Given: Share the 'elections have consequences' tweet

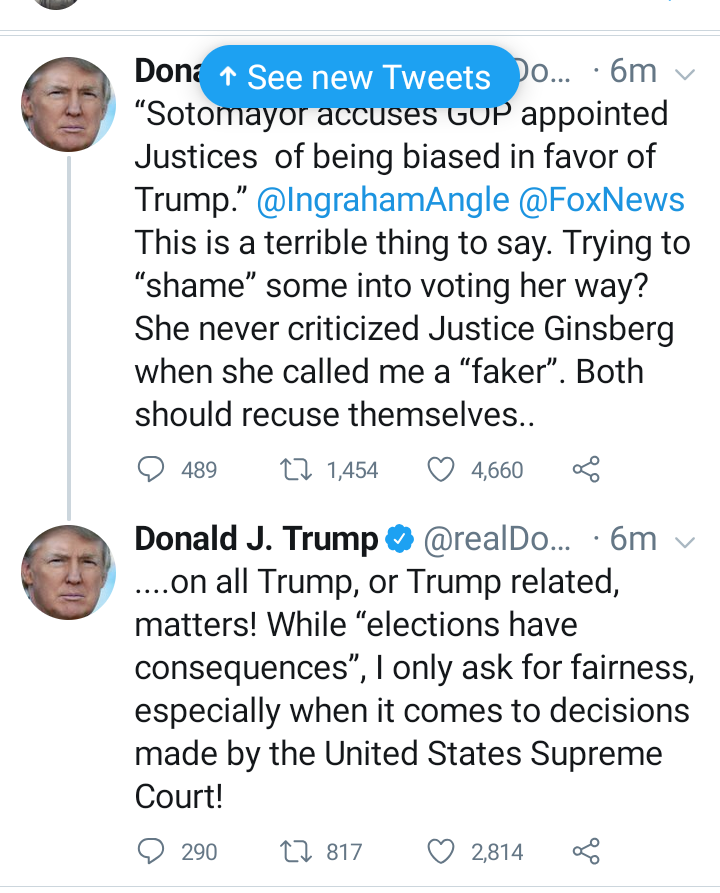Looking at the screenshot, I should pos(585,851).
